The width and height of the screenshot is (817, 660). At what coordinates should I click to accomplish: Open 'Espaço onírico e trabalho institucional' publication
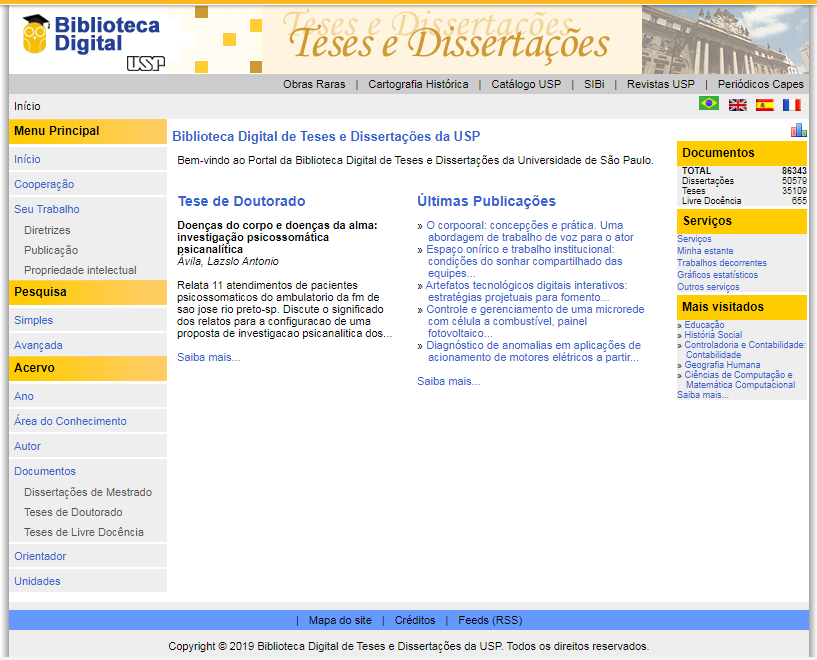pyautogui.click(x=524, y=261)
